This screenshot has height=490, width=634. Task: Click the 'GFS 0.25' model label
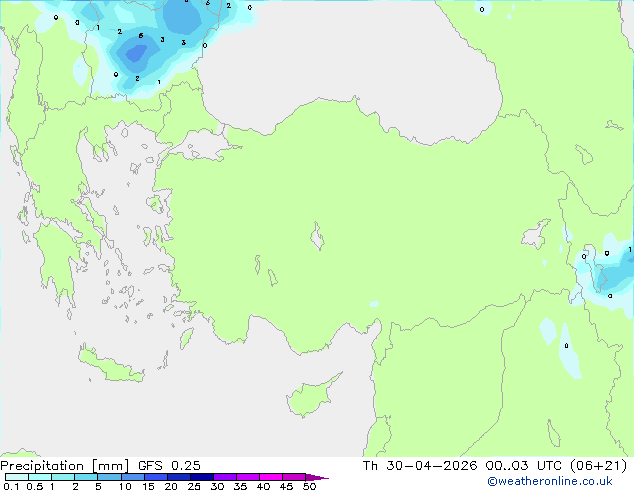tap(169, 466)
